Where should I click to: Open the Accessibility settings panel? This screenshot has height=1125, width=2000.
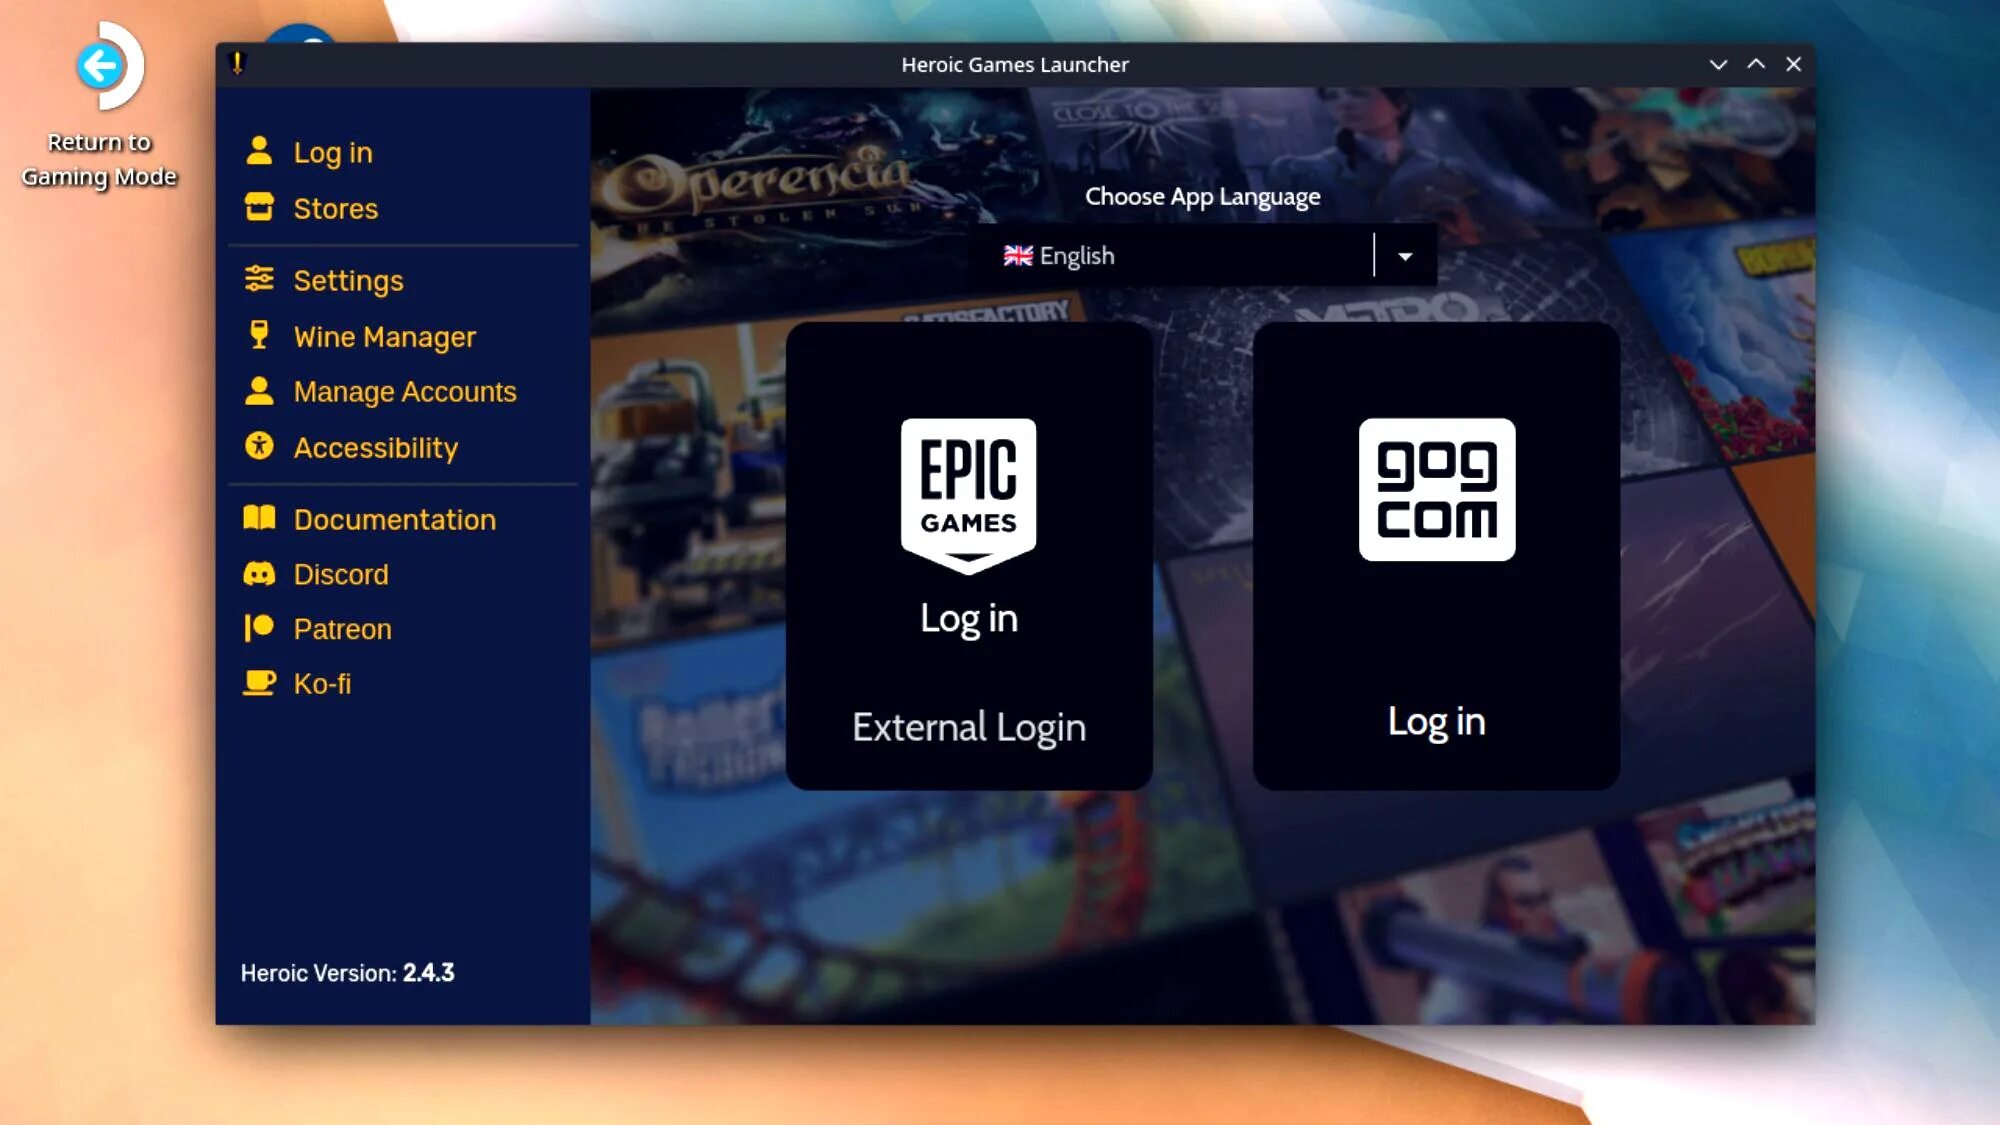375,446
